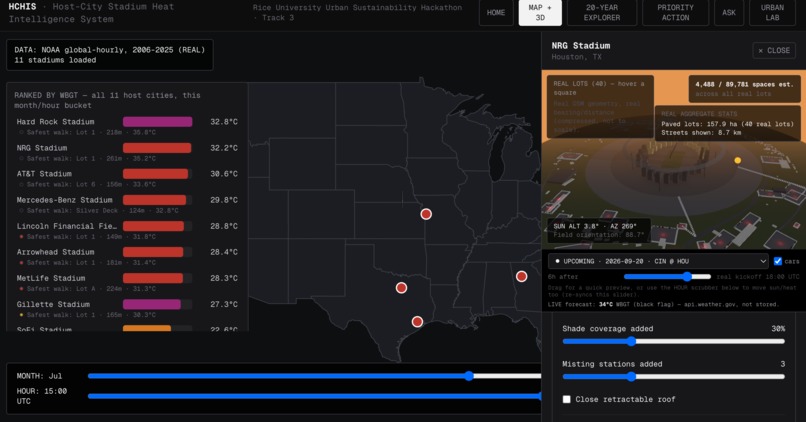Click the 29.8°C value
The width and height of the screenshot is (806, 422).
(x=224, y=200)
